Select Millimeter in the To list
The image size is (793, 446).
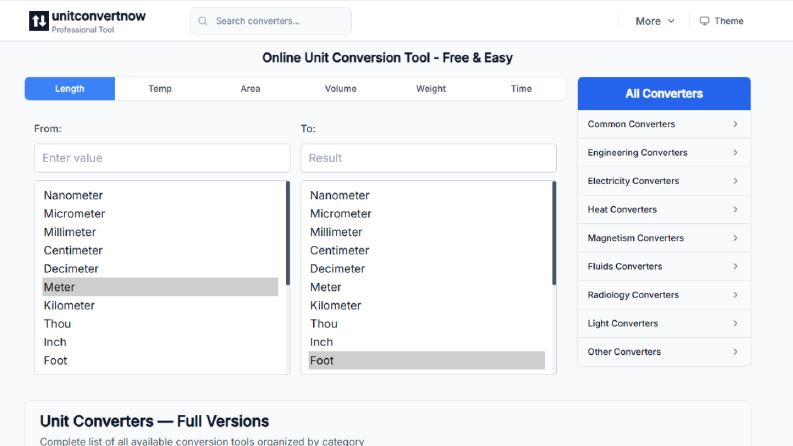(x=427, y=232)
